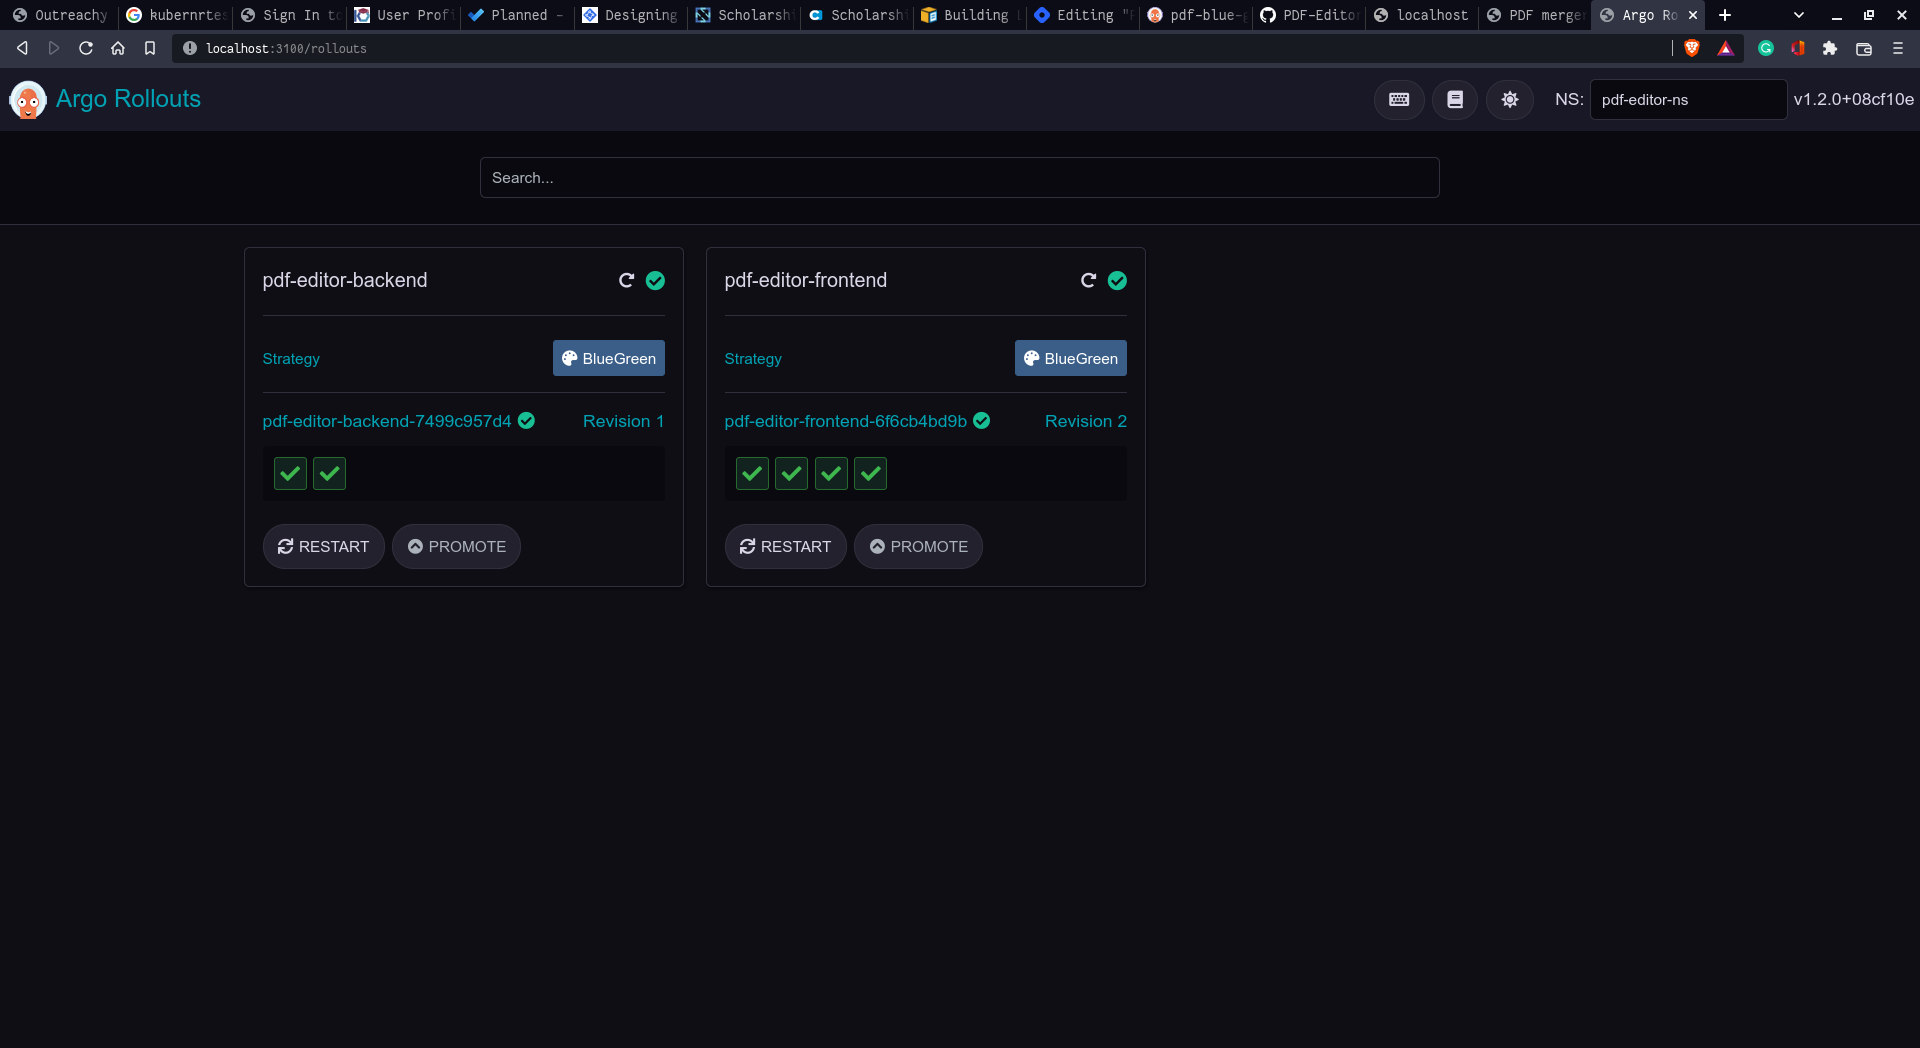
Task: Promote the pdf-editor-backend rollout
Action: [x=457, y=547]
